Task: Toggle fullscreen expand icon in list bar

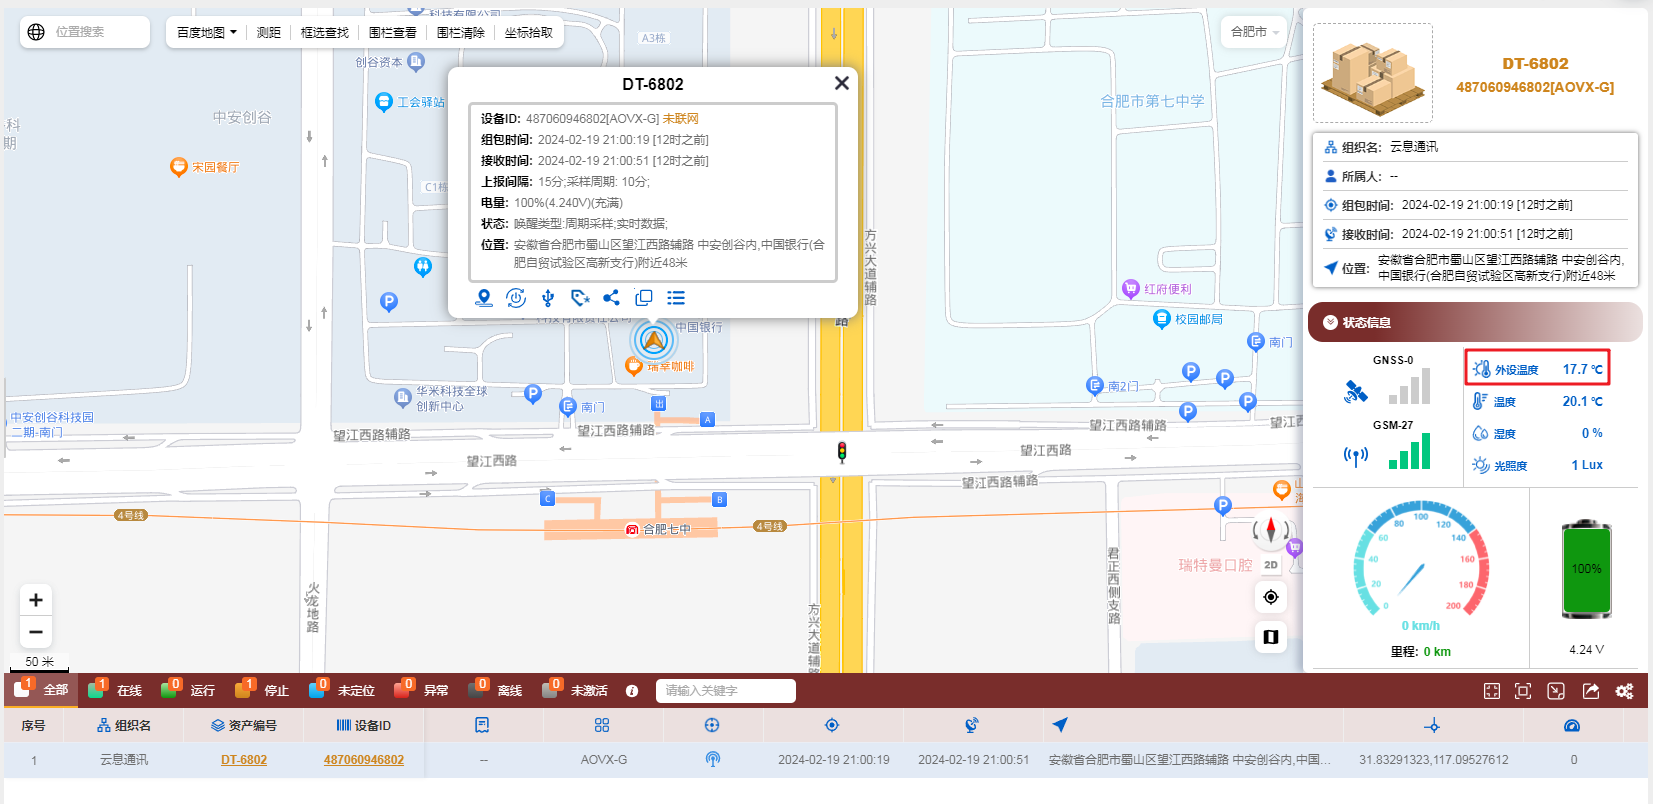Action: tap(1523, 691)
